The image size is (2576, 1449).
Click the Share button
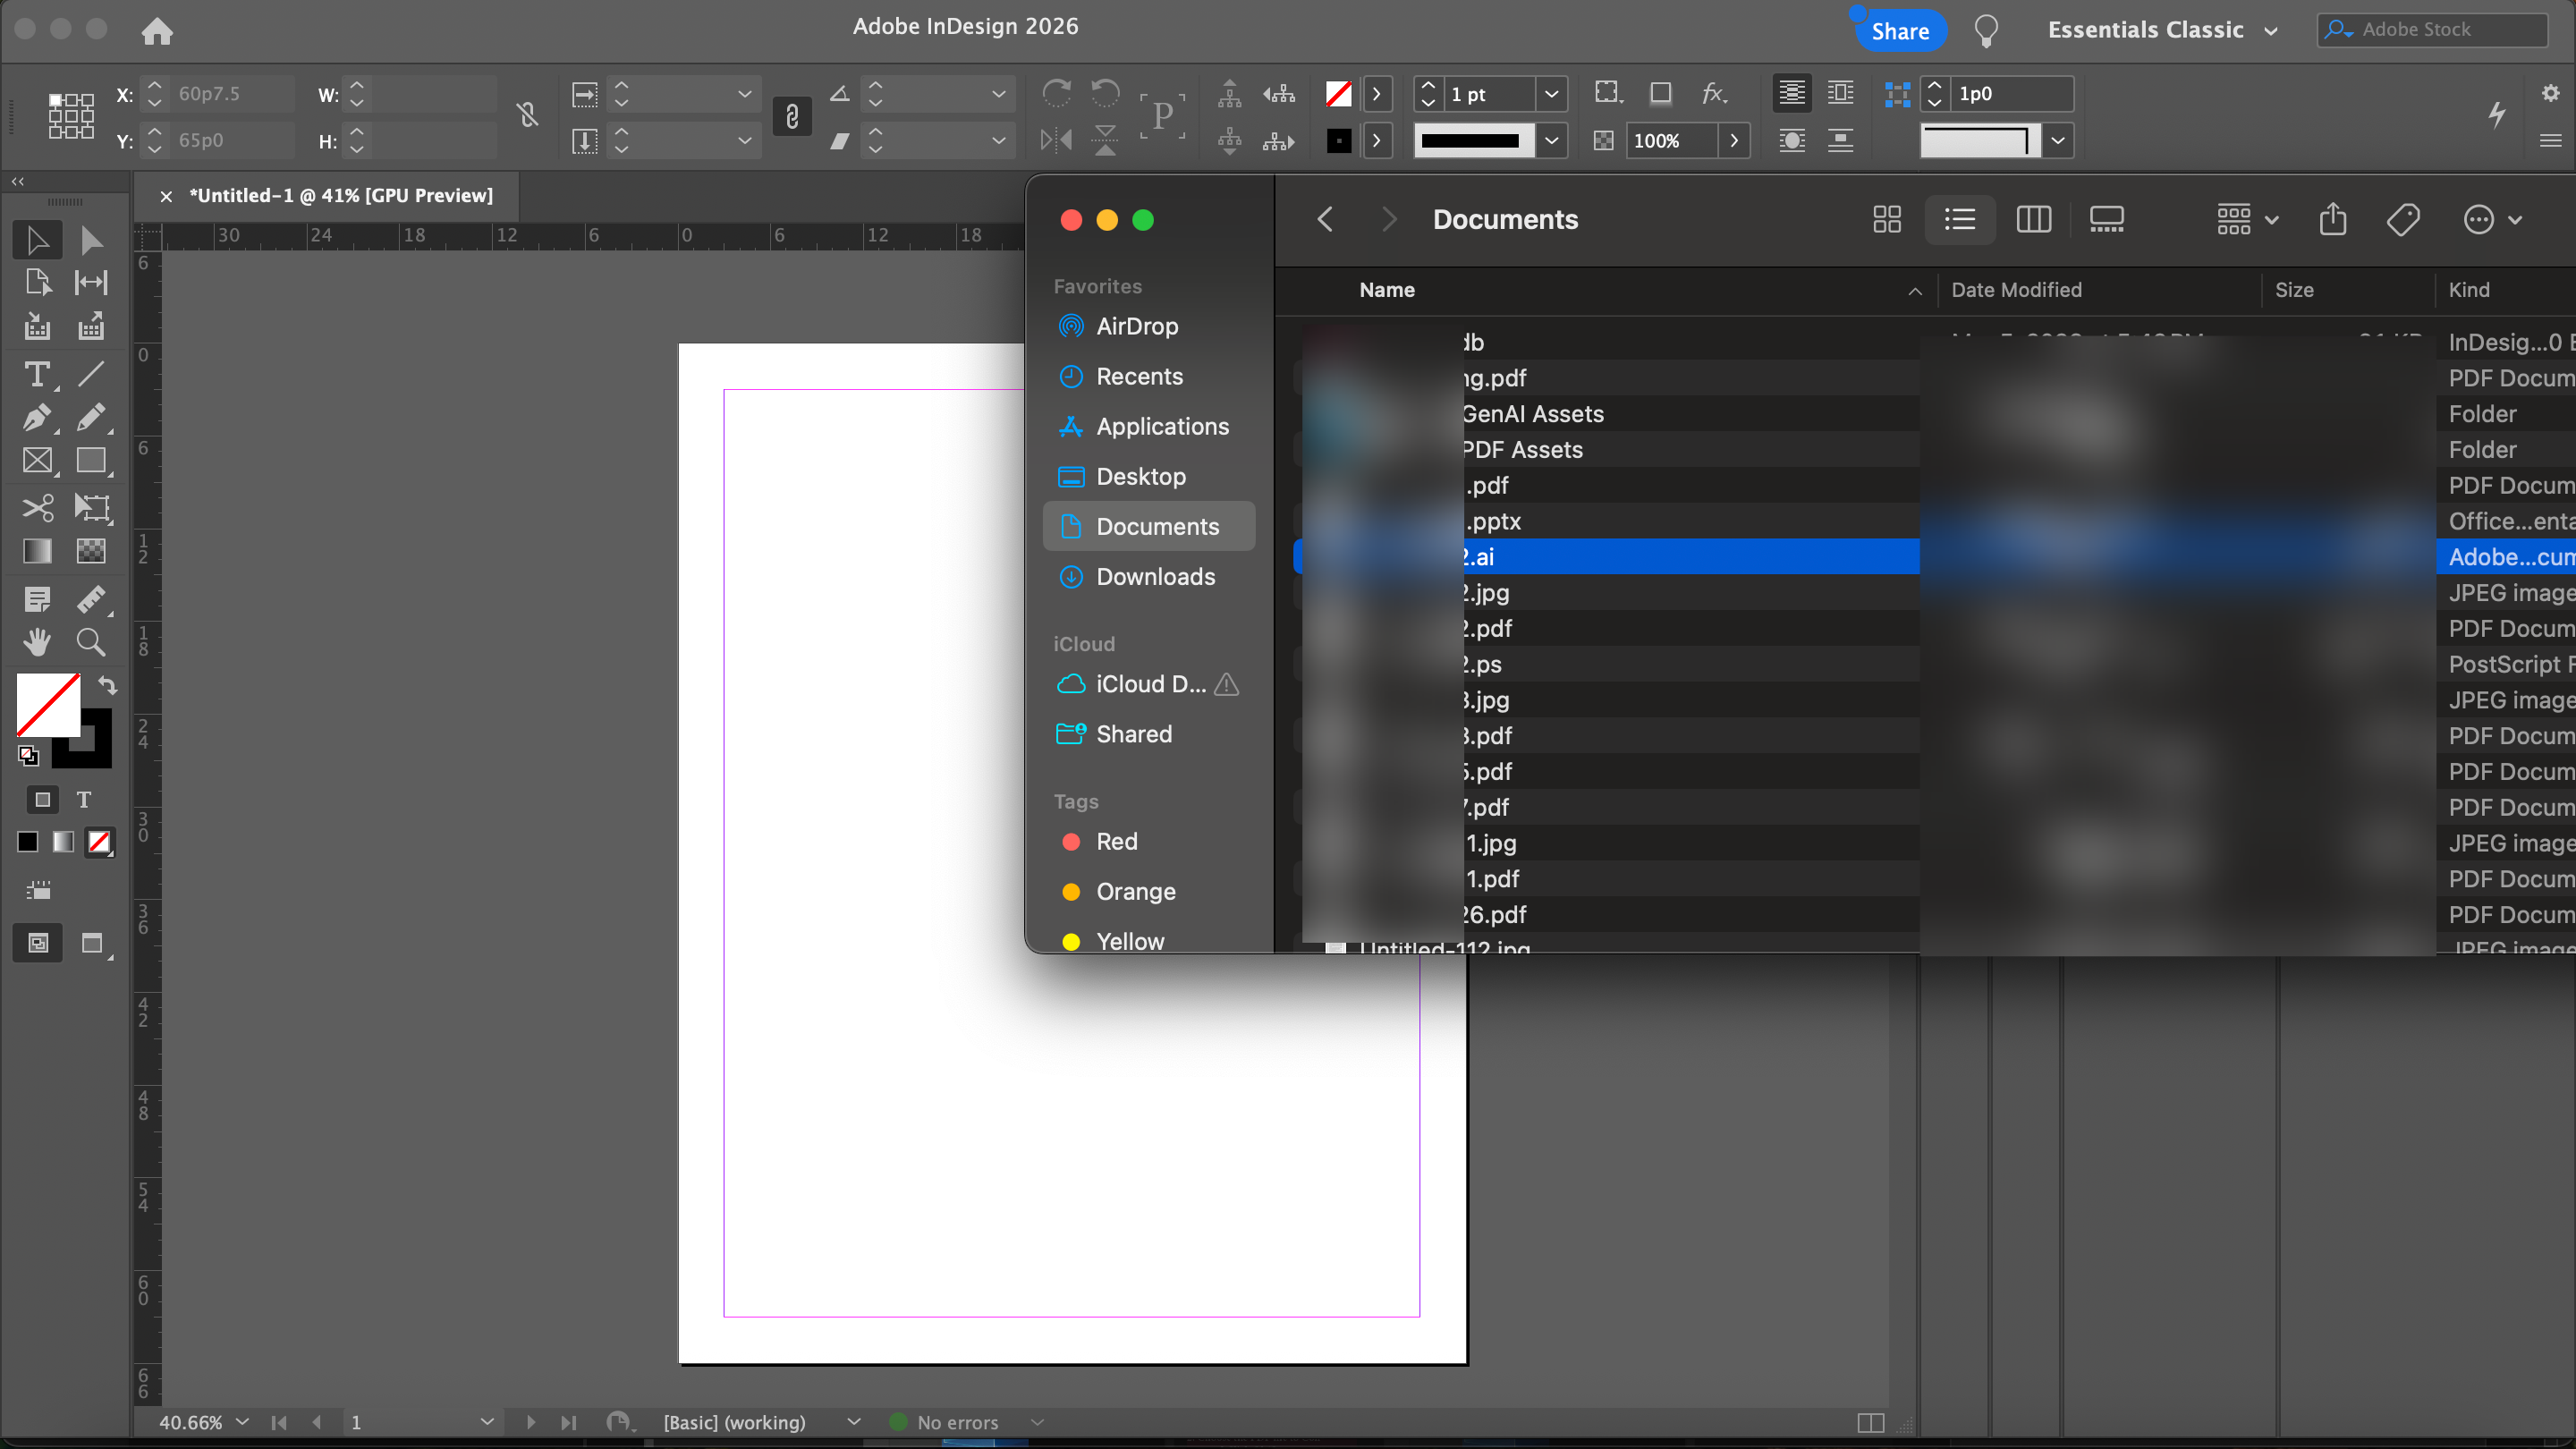point(1900,31)
